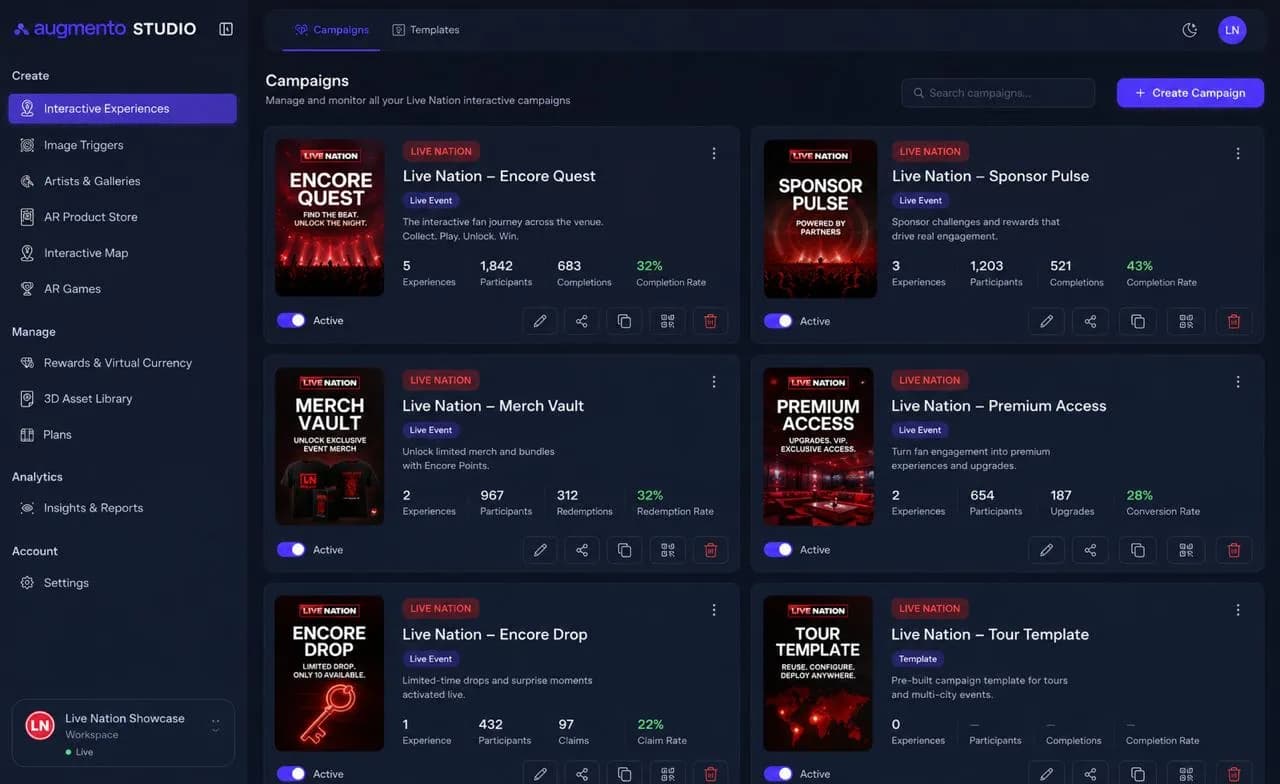Open the Sponsor Pulse poster thumbnail

coord(820,218)
